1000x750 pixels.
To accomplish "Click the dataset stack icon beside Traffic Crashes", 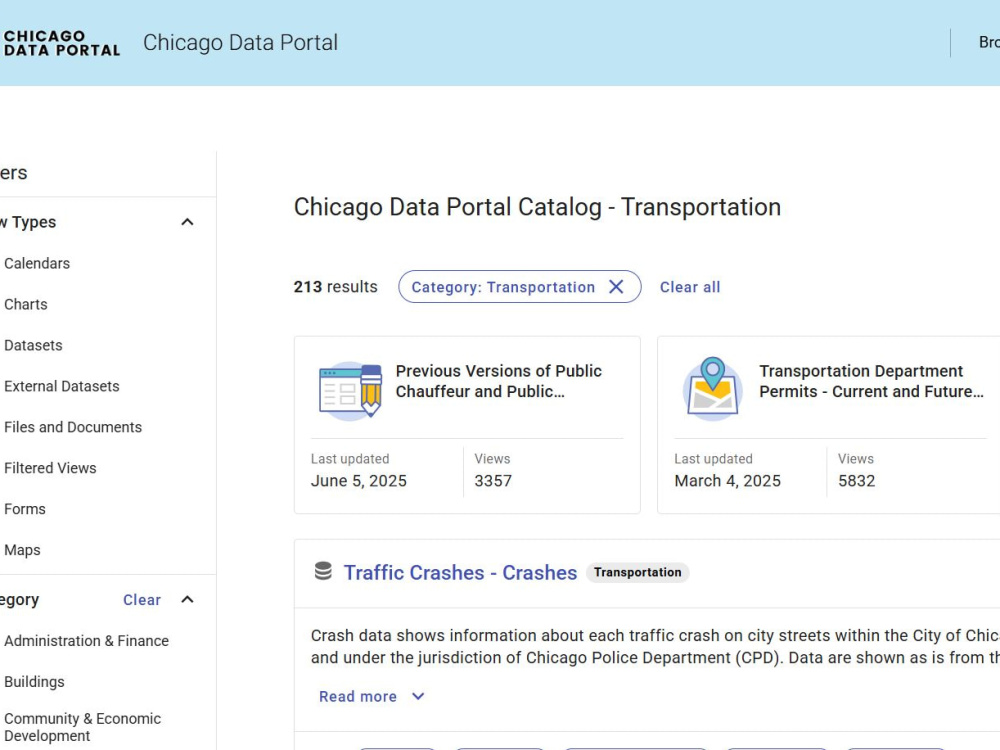I will pyautogui.click(x=323, y=571).
